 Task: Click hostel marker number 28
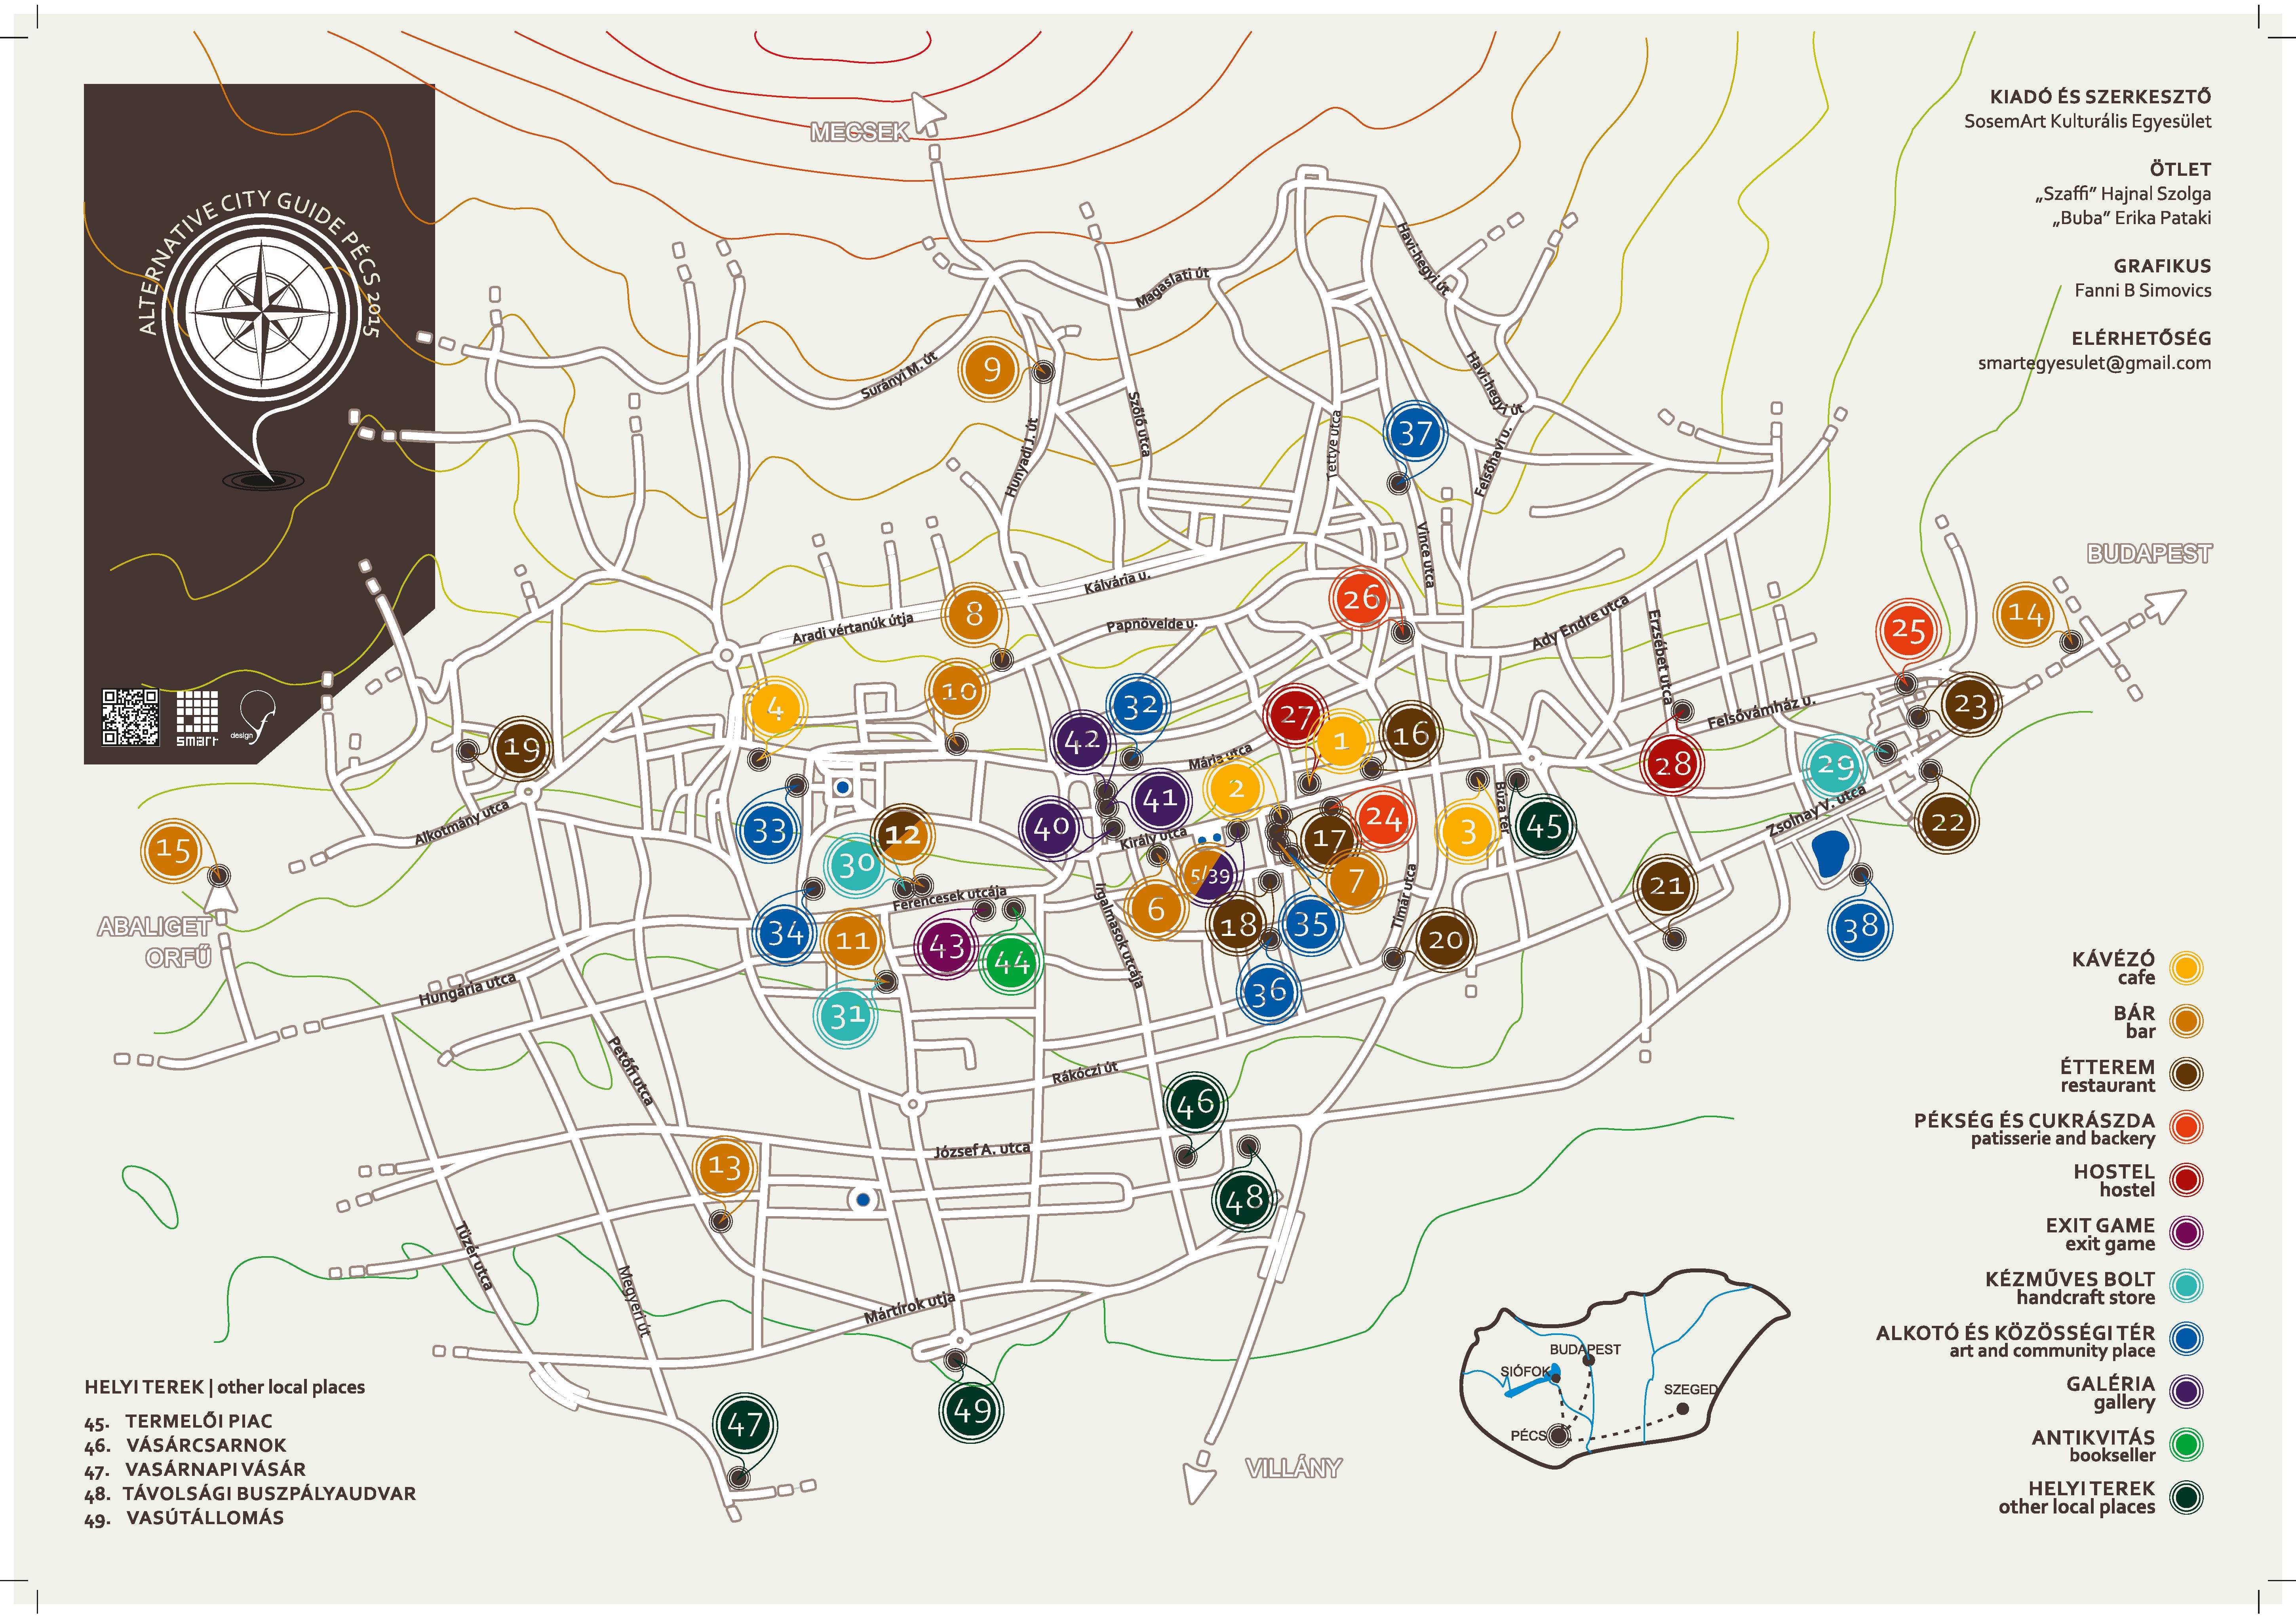[1672, 764]
